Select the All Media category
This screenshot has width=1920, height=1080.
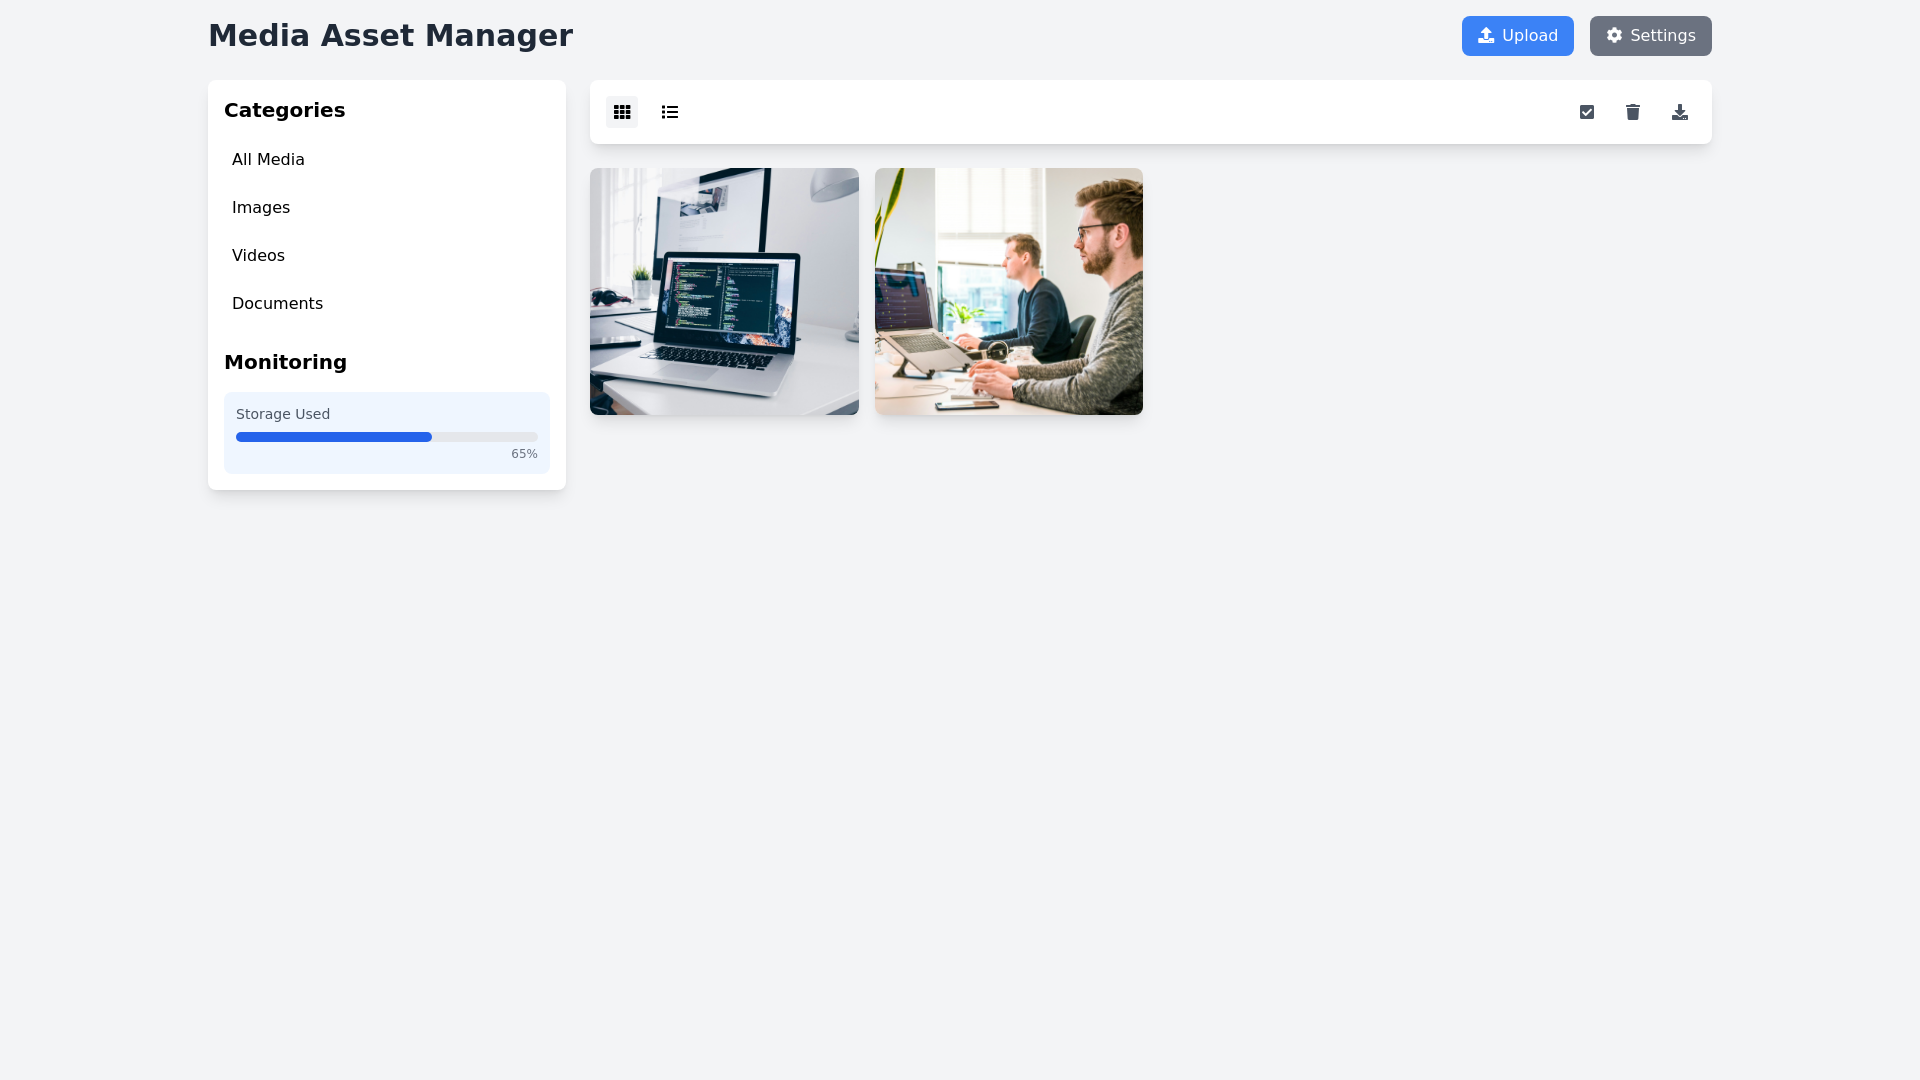coord(268,160)
